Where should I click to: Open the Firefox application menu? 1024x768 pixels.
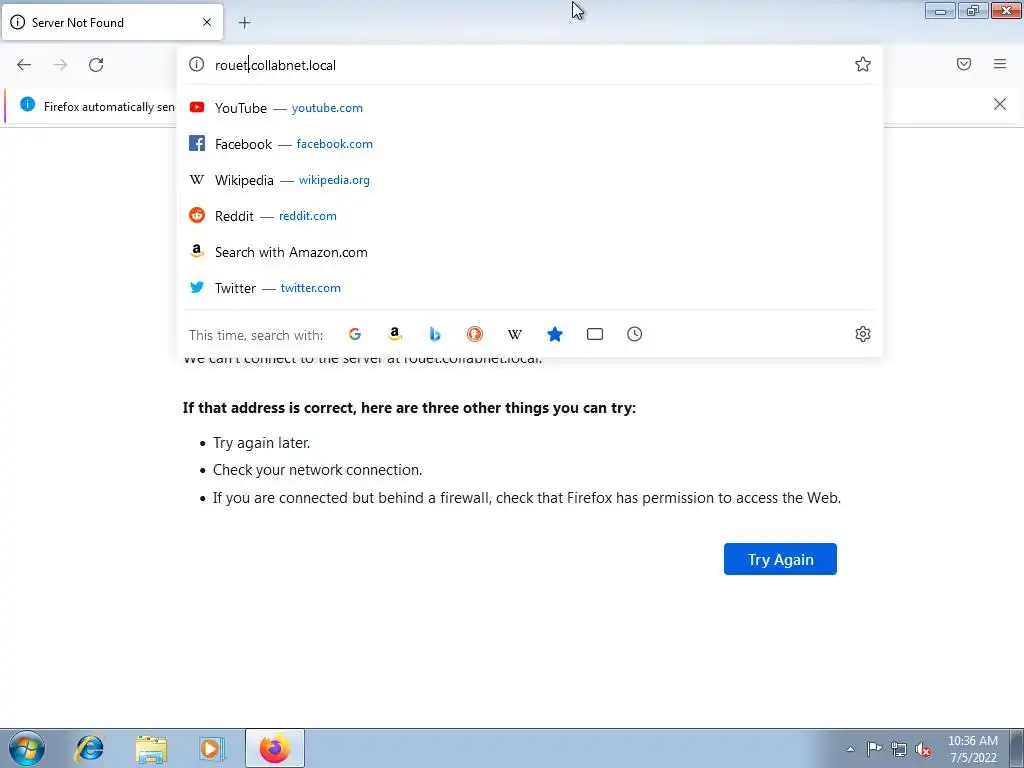point(1000,64)
